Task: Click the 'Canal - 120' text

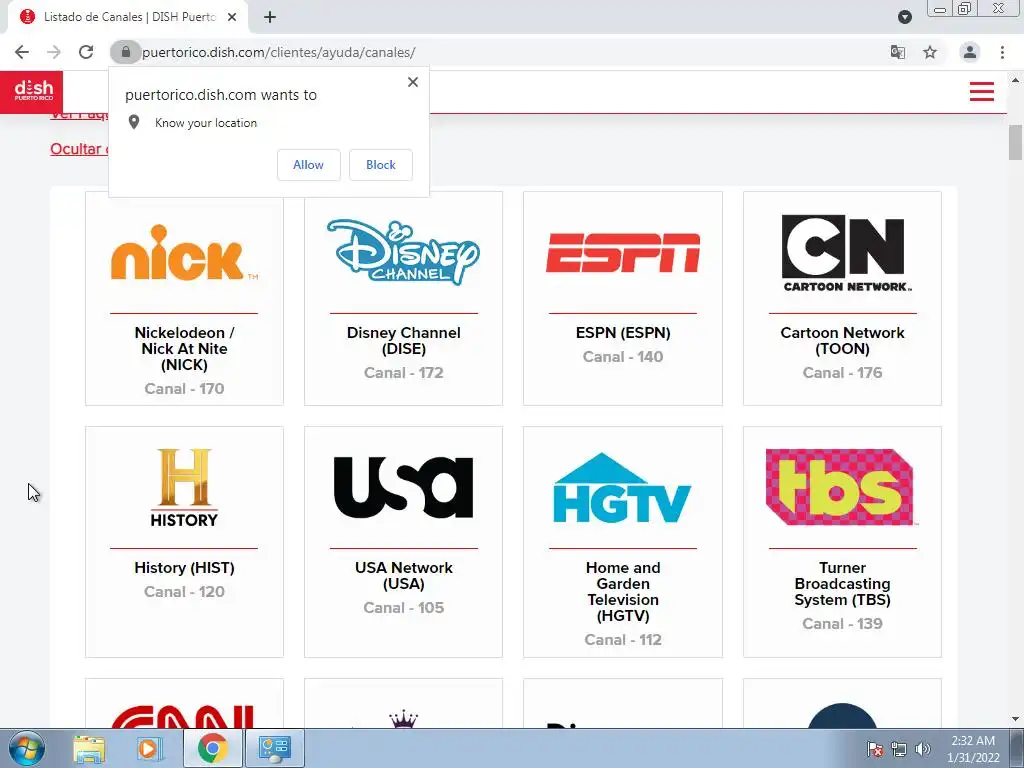Action: tap(184, 592)
